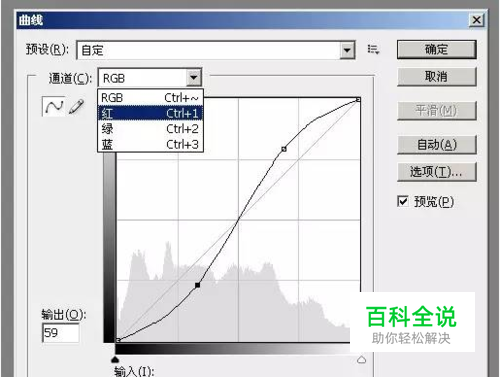500x377 pixels.
Task: Choose the Blue channel (Ctrl+3)
Action: point(150,144)
